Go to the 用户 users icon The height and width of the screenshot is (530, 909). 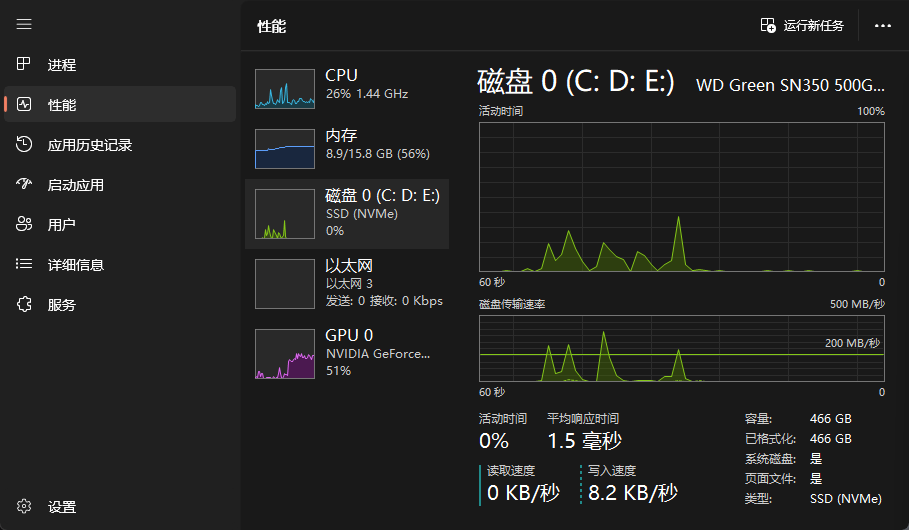tap(25, 225)
